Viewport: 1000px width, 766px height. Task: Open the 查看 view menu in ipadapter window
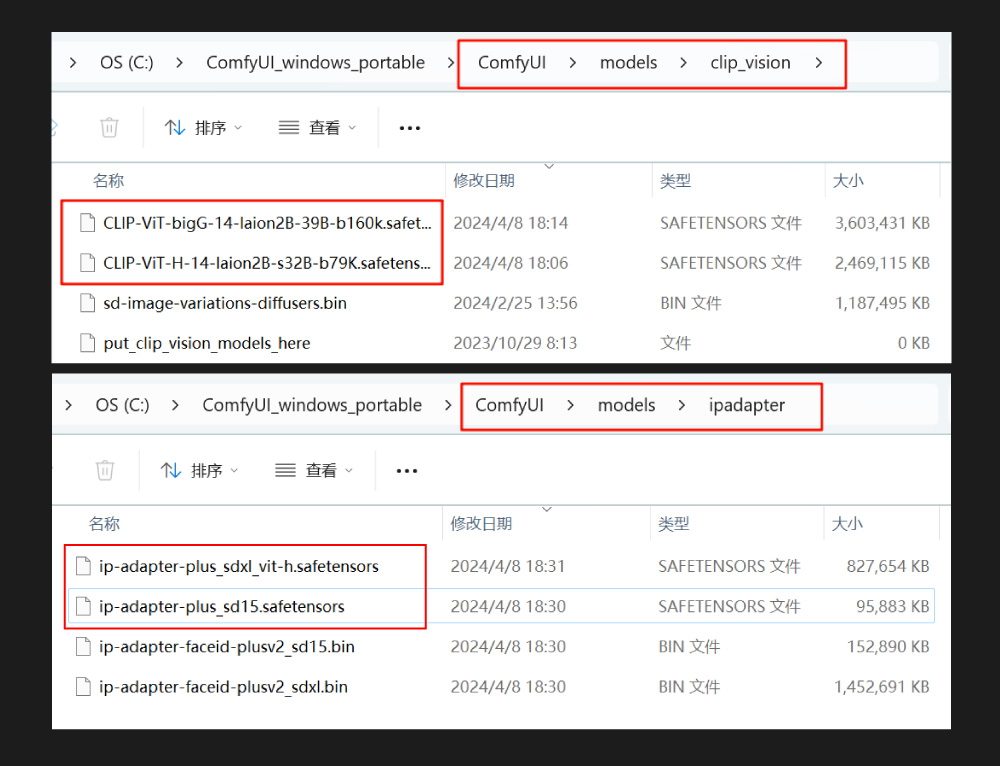tap(313, 471)
